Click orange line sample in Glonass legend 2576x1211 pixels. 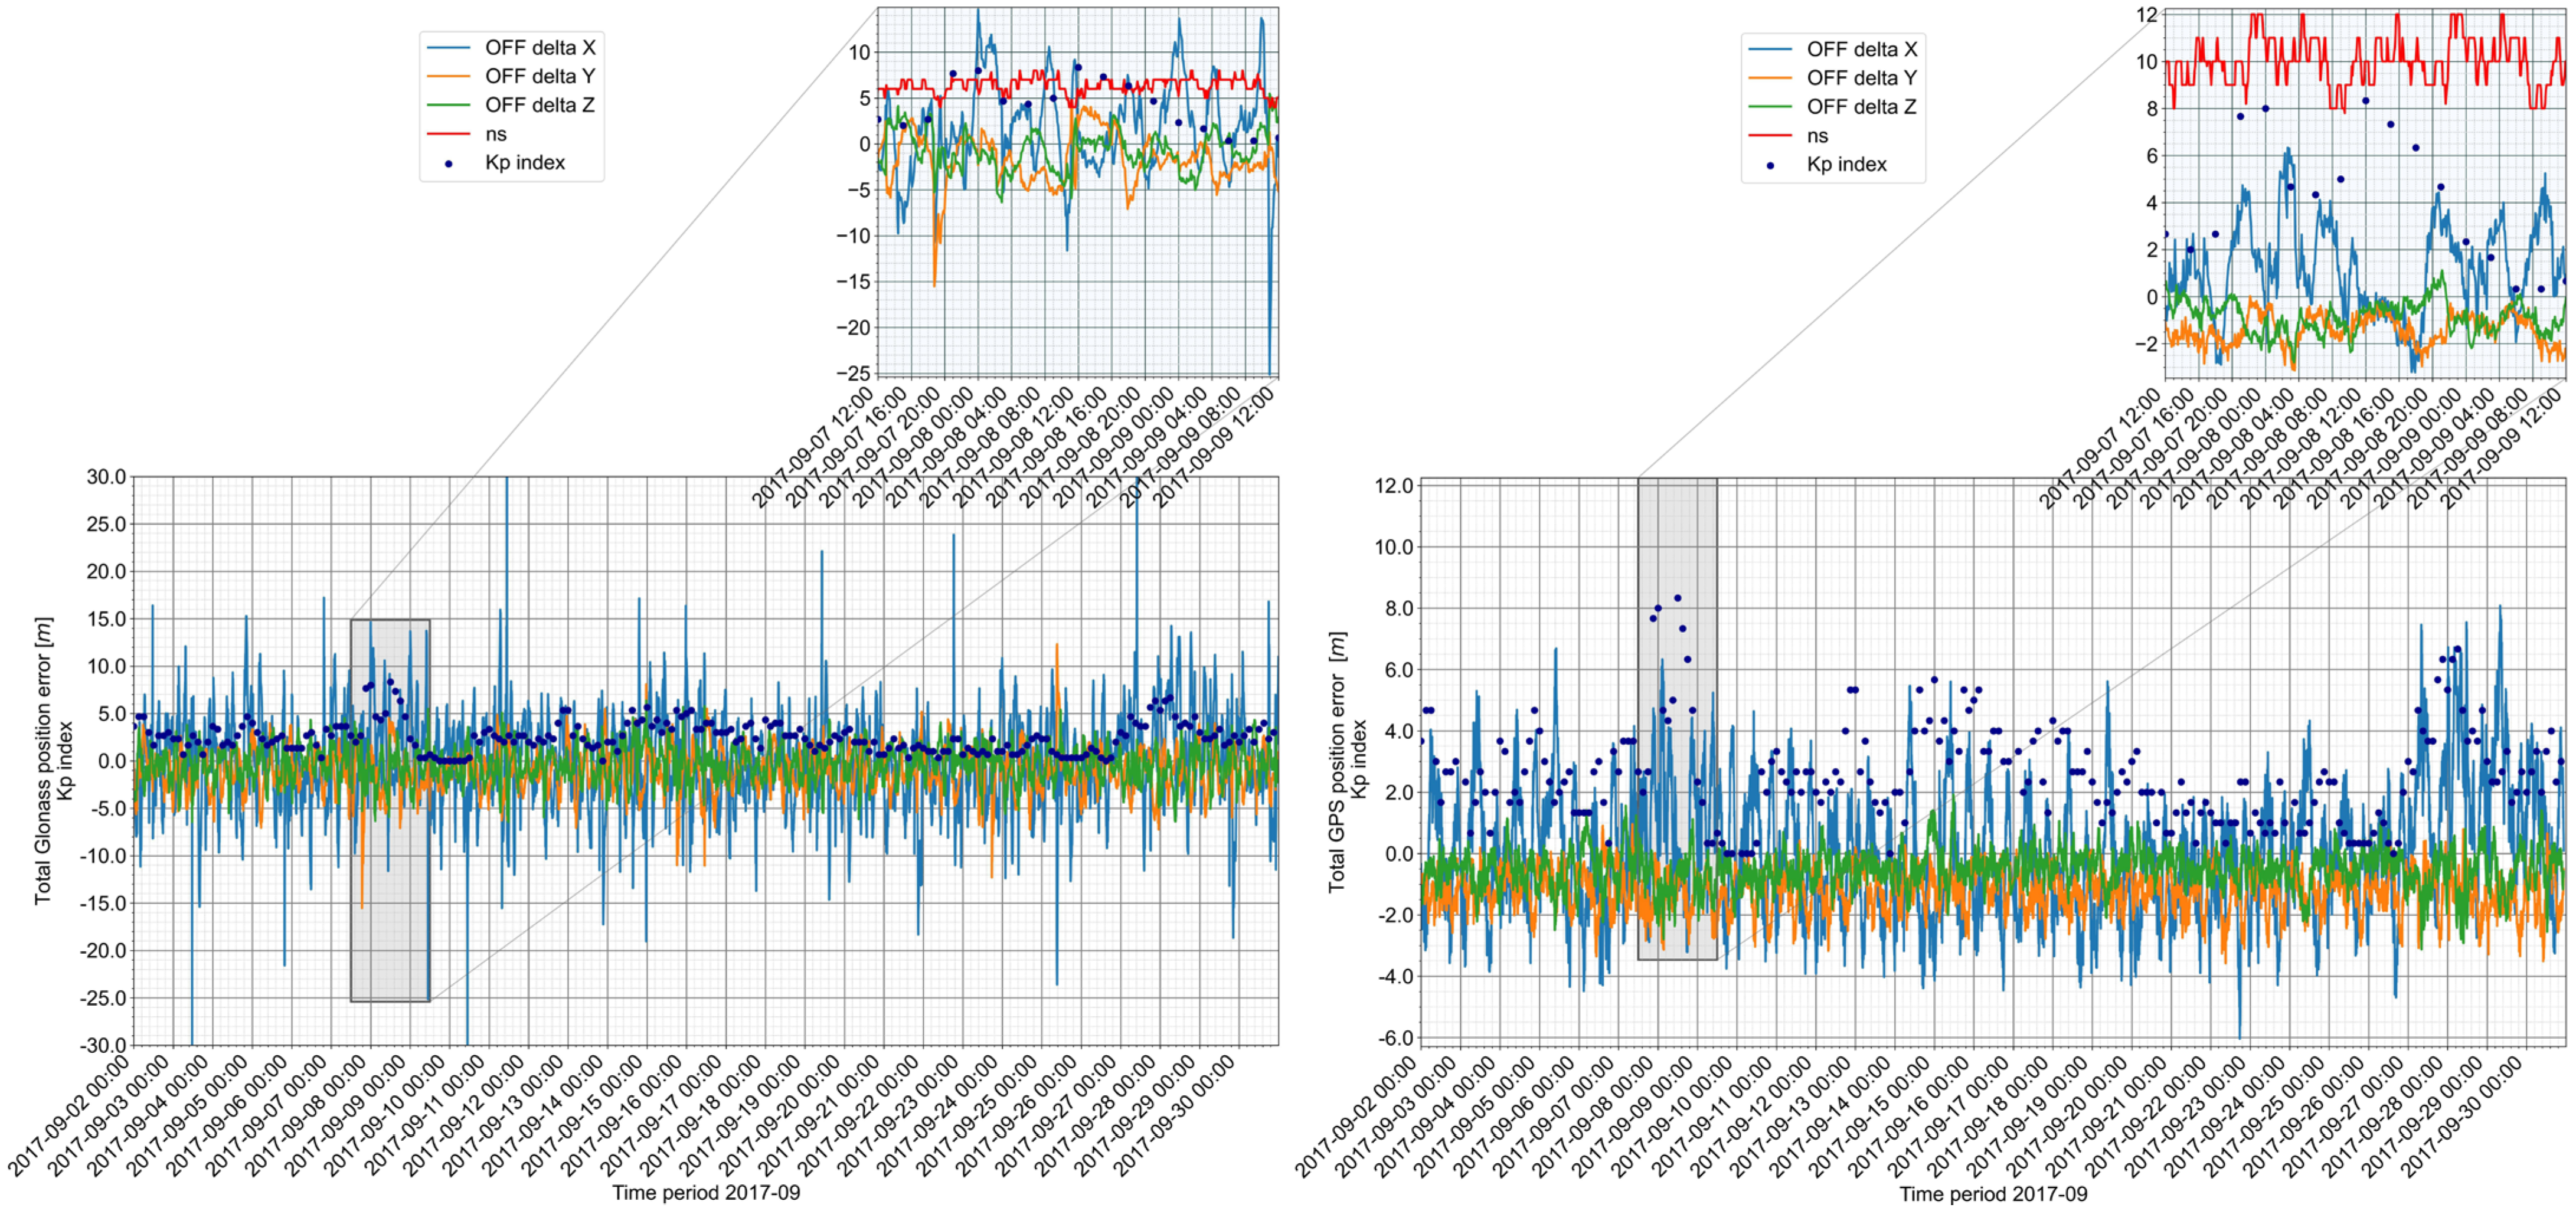coord(448,76)
